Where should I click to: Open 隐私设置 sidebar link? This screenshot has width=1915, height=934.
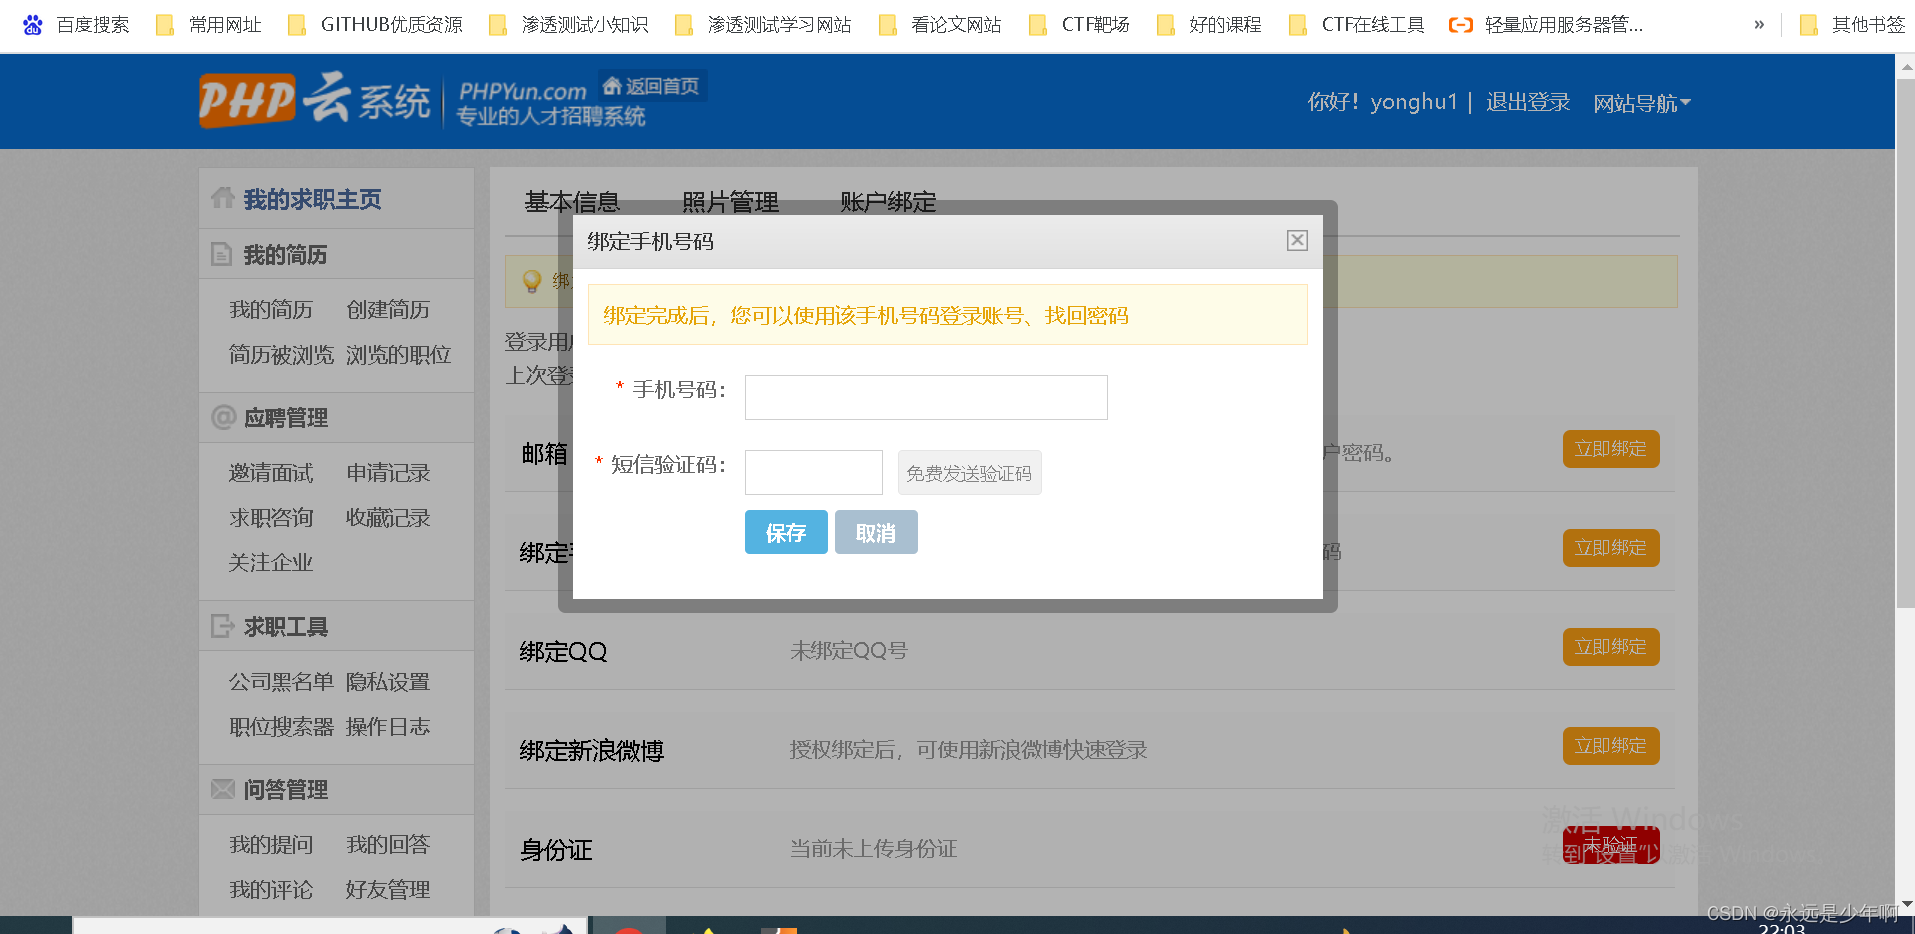click(x=388, y=682)
